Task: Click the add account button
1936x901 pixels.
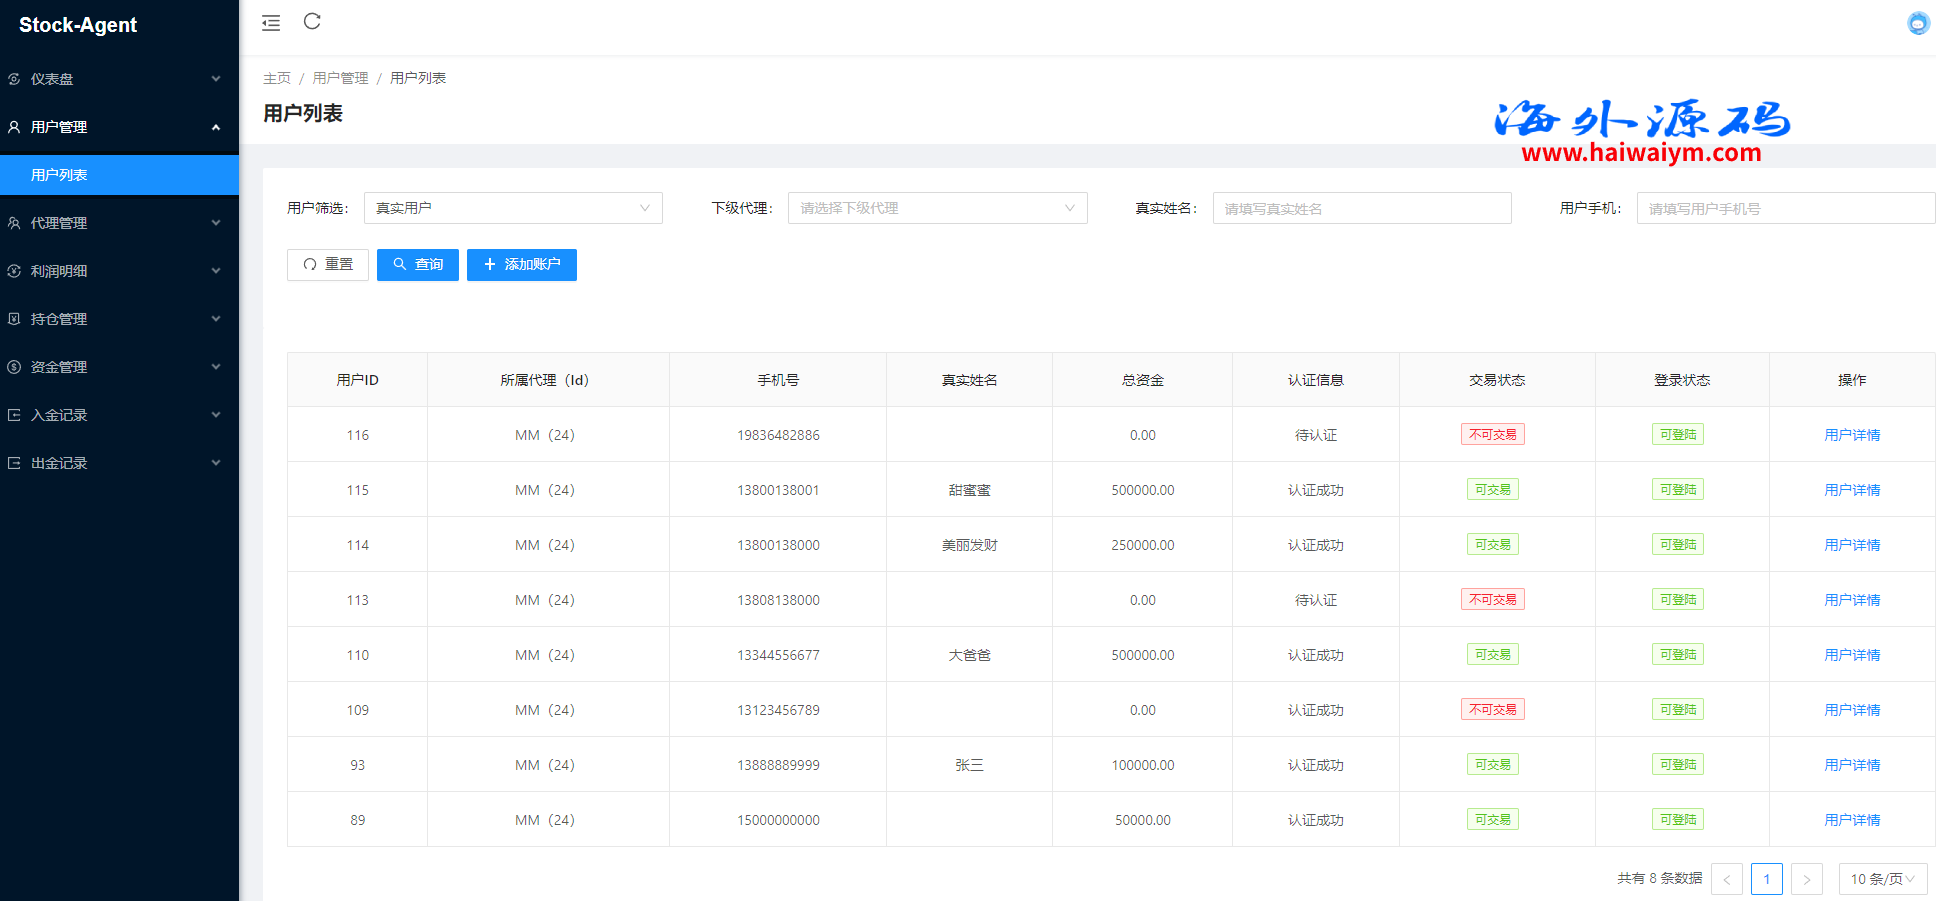Action: 522,265
